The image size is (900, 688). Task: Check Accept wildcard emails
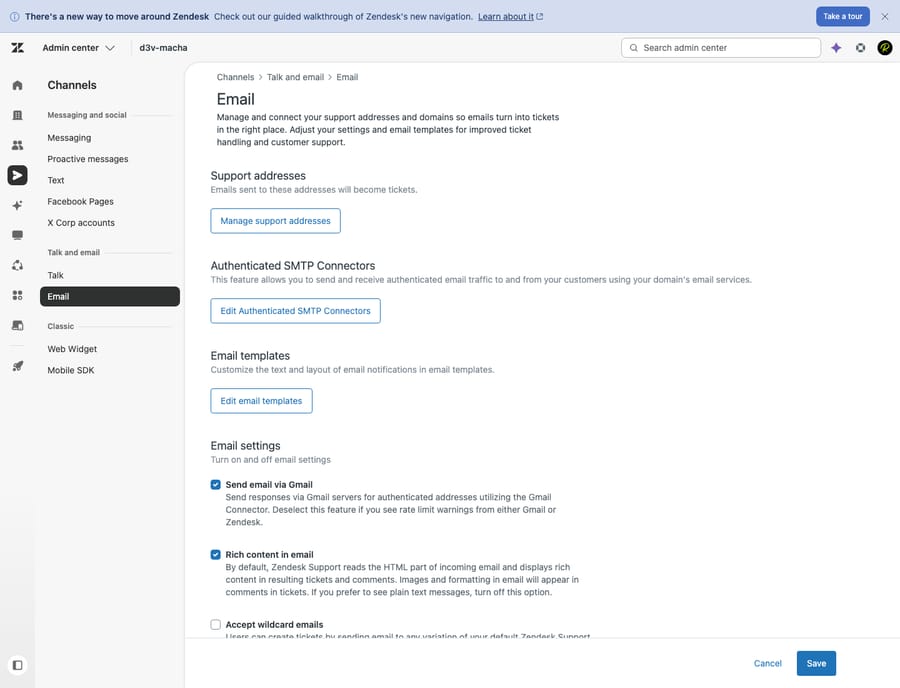215,624
